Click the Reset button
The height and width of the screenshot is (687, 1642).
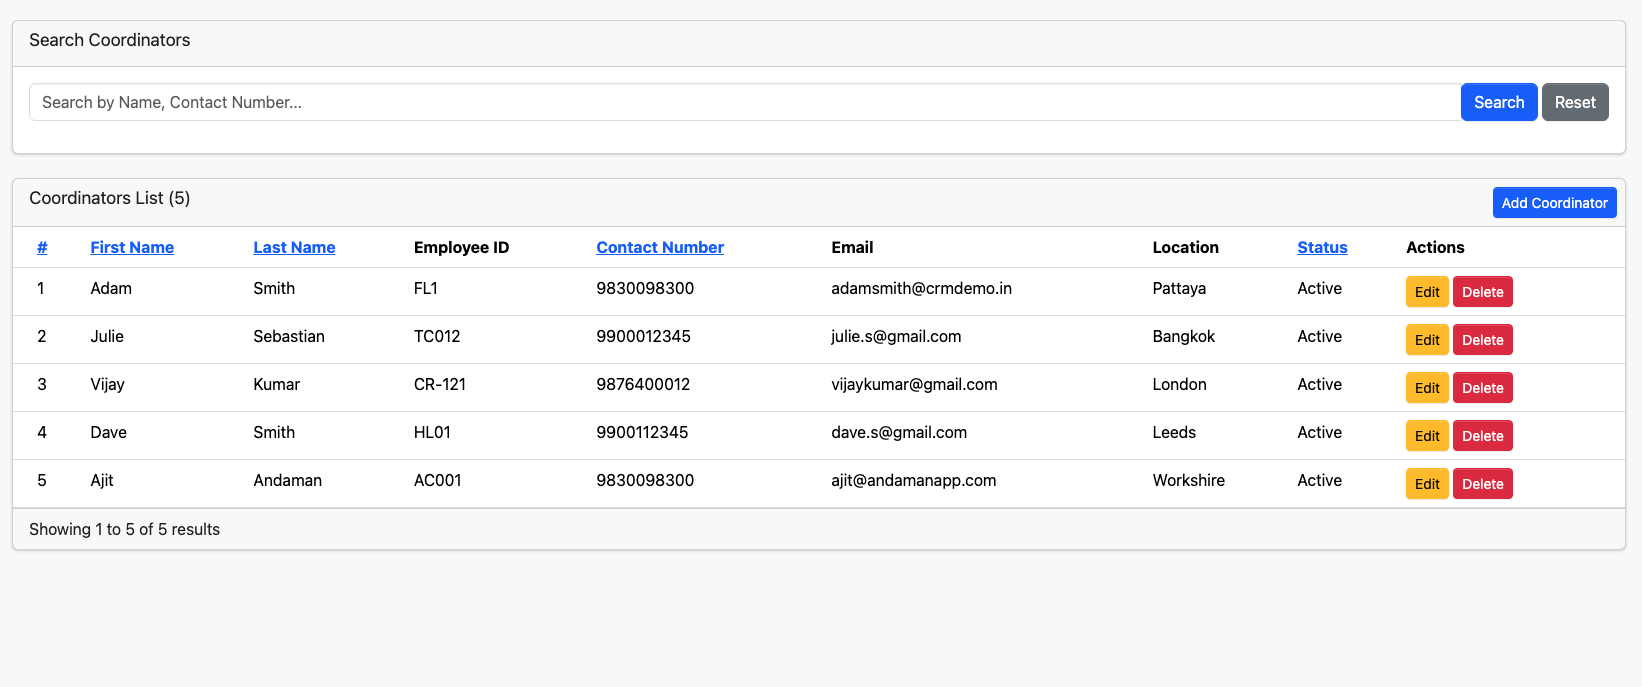(x=1575, y=102)
